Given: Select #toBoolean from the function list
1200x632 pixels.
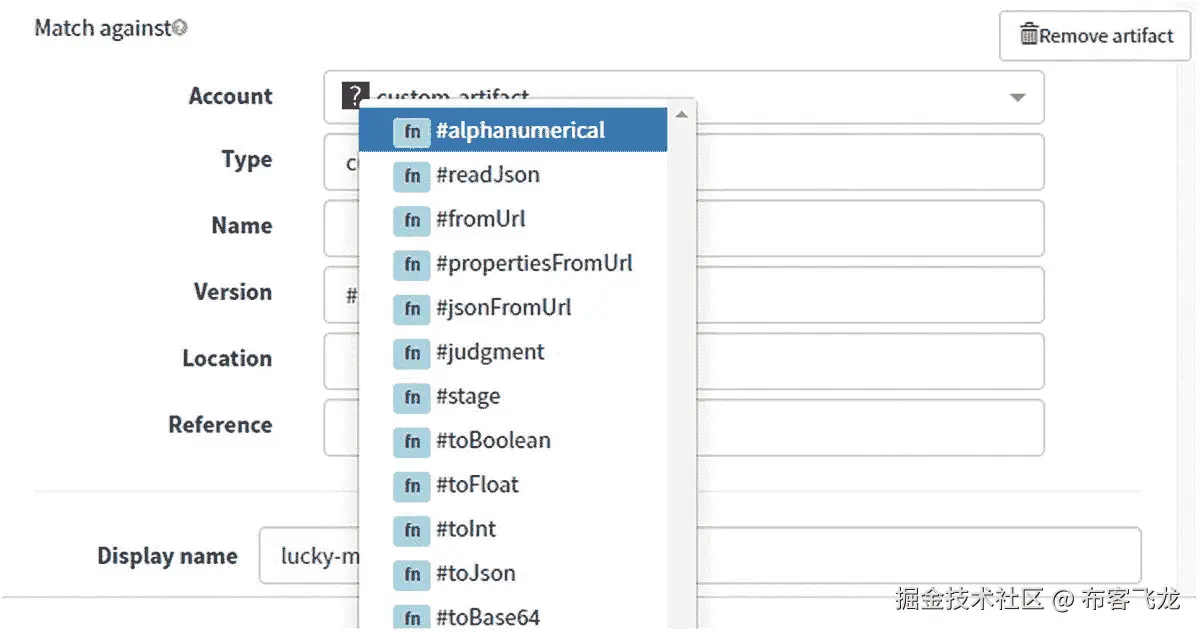Looking at the screenshot, I should click(x=493, y=441).
